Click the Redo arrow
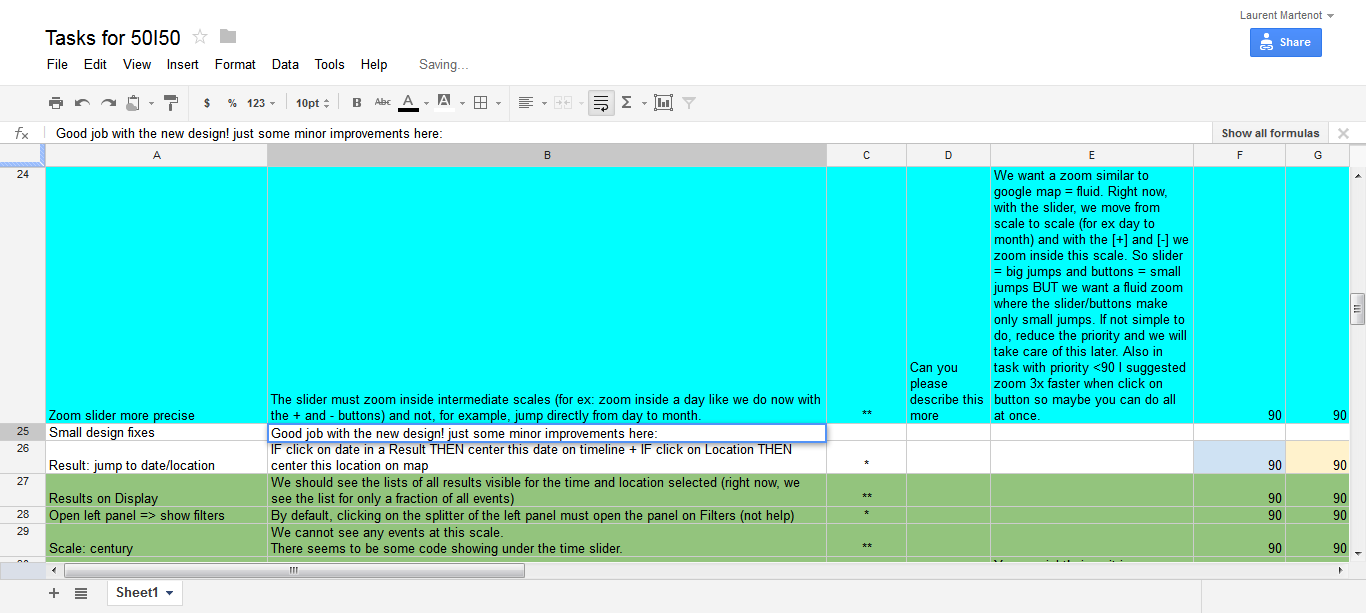Viewport: 1366px width, 613px height. tap(108, 103)
